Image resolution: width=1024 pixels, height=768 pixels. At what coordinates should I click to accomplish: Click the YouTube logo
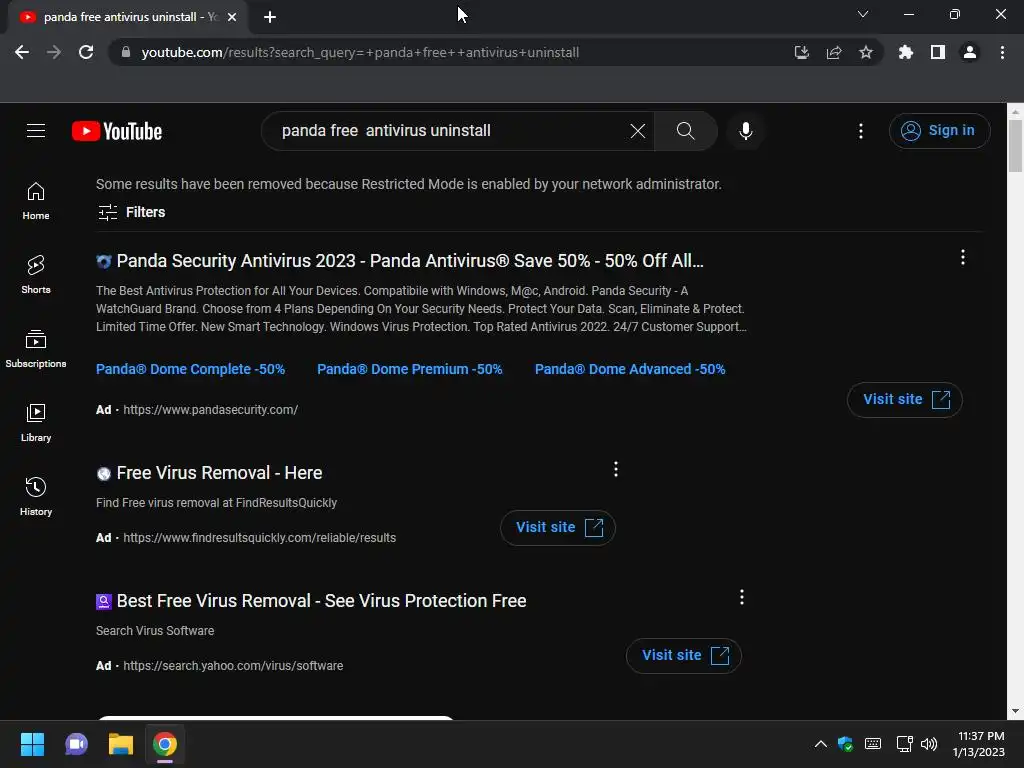tap(117, 131)
